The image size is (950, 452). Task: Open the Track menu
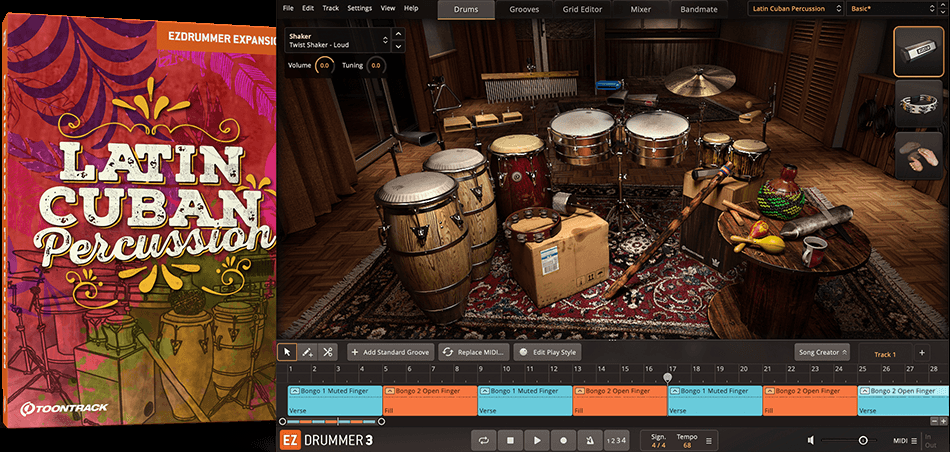click(x=331, y=8)
